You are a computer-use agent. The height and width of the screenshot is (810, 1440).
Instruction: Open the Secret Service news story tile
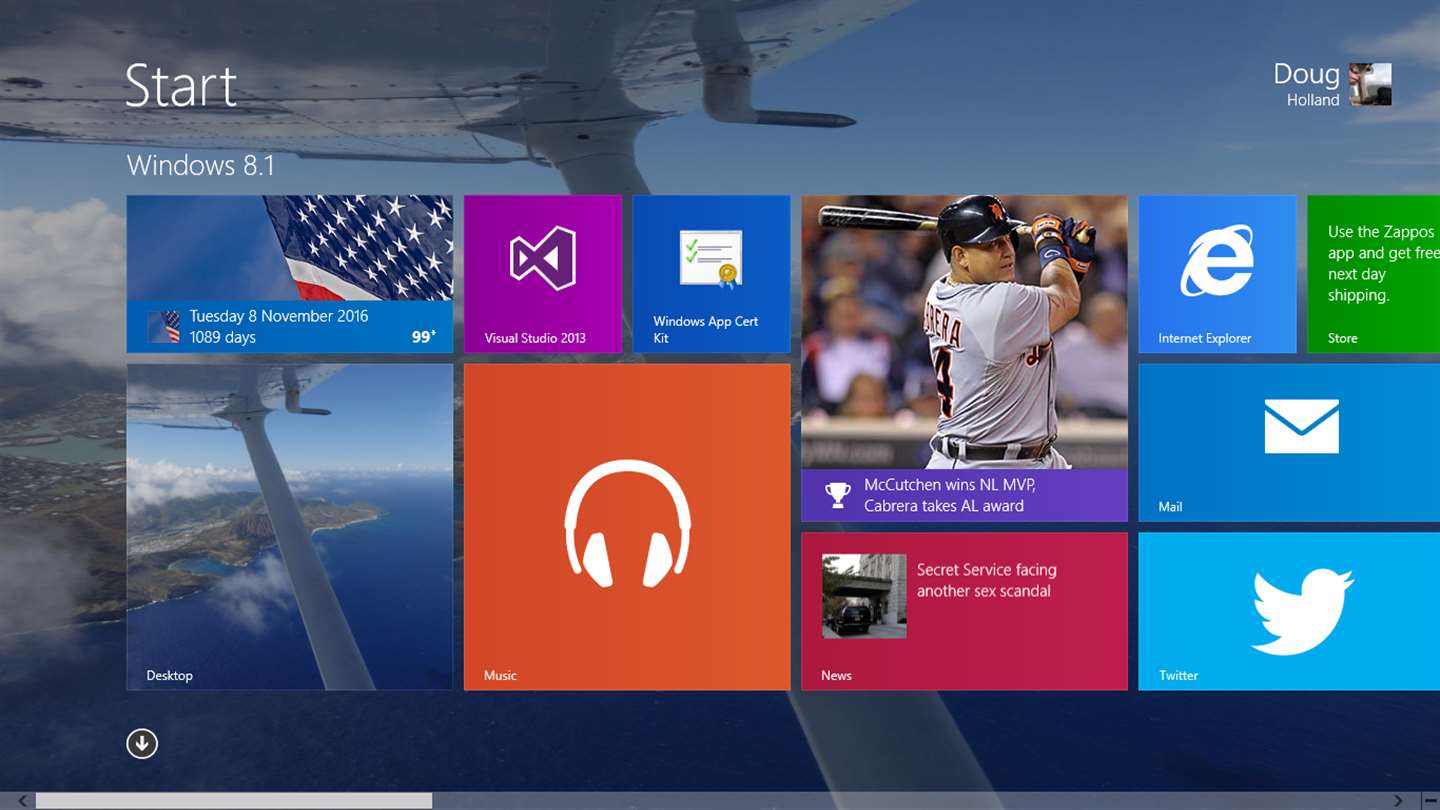[964, 611]
